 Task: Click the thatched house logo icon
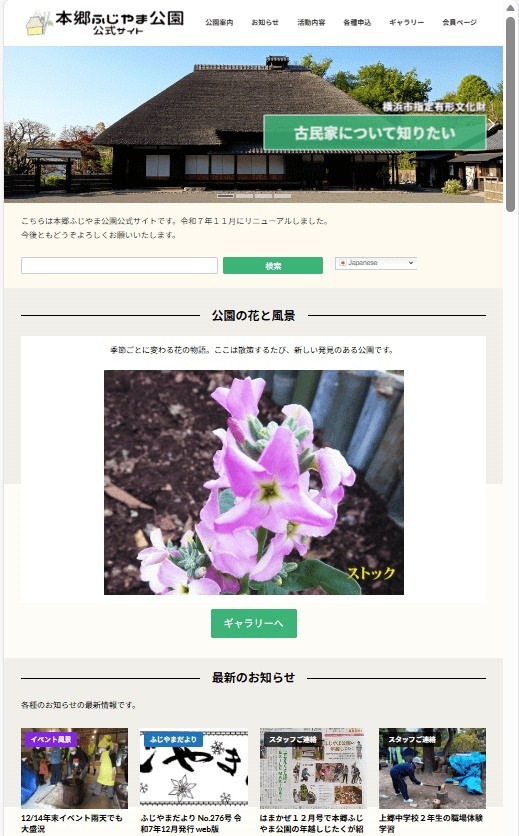(38, 23)
